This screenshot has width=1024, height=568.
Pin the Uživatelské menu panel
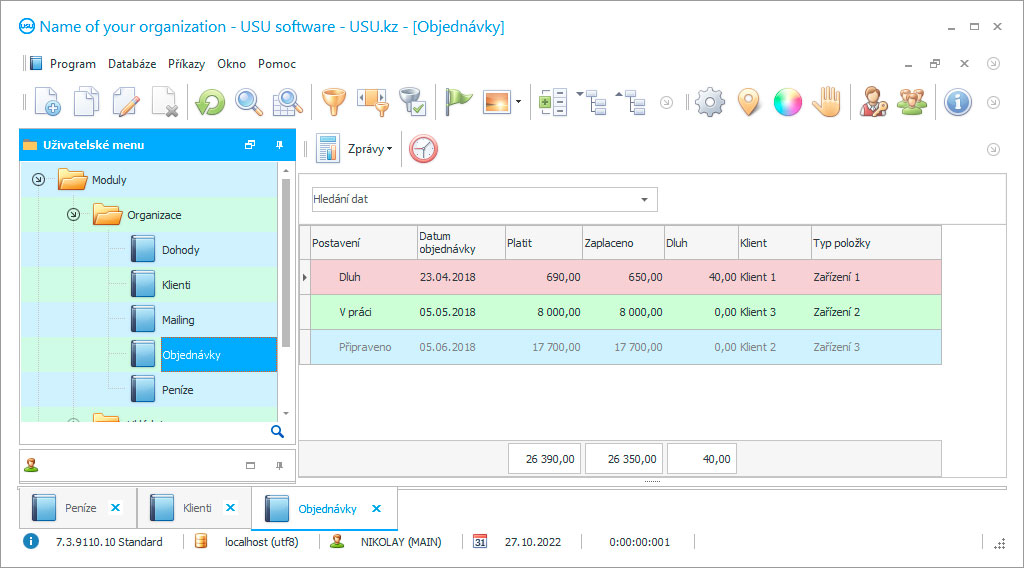click(279, 145)
